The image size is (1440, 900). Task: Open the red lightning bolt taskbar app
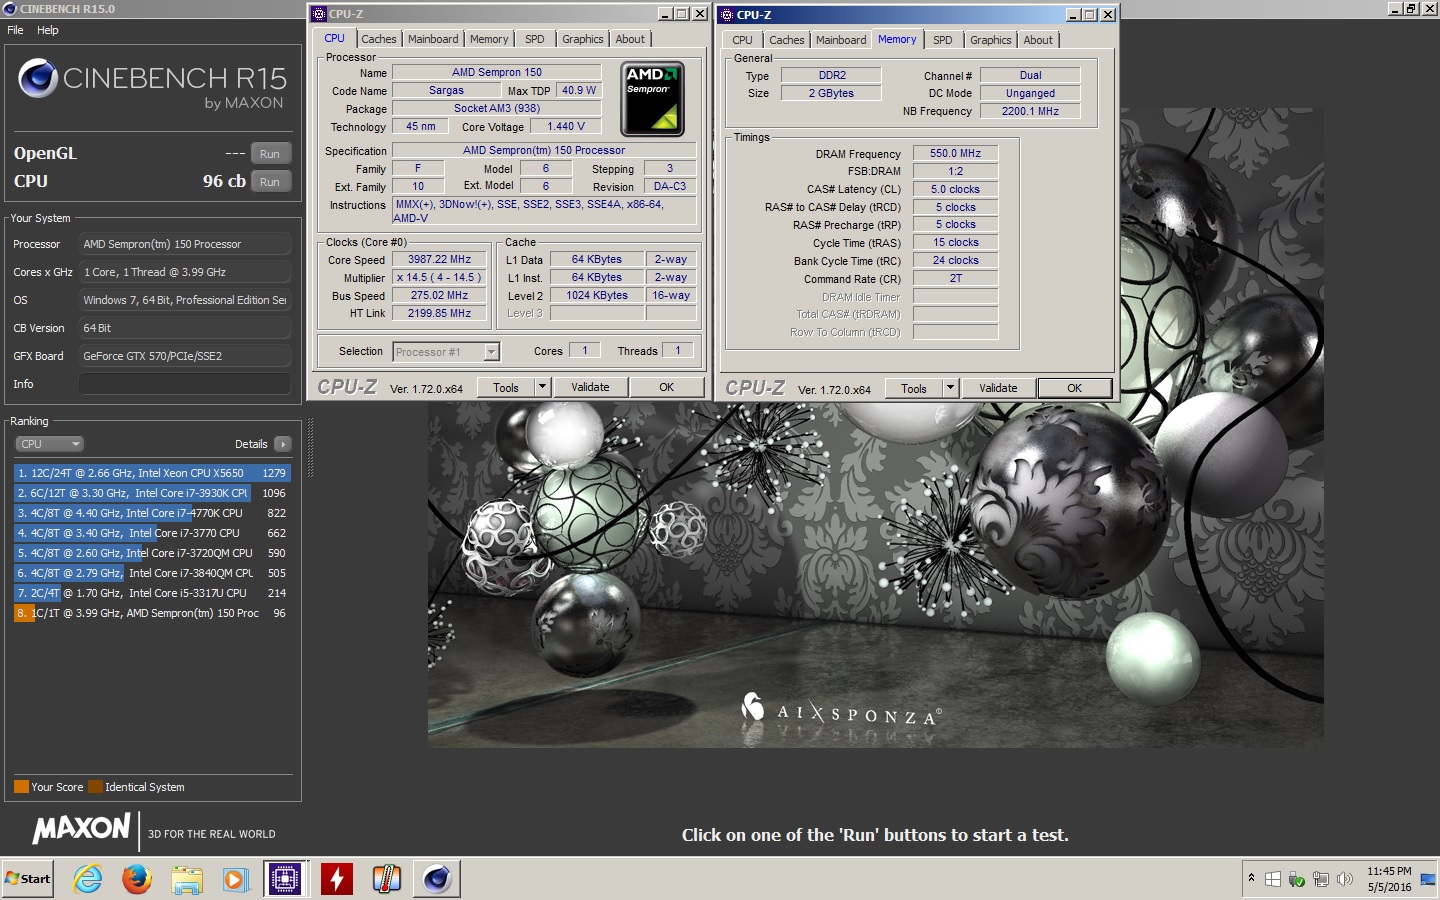(337, 879)
